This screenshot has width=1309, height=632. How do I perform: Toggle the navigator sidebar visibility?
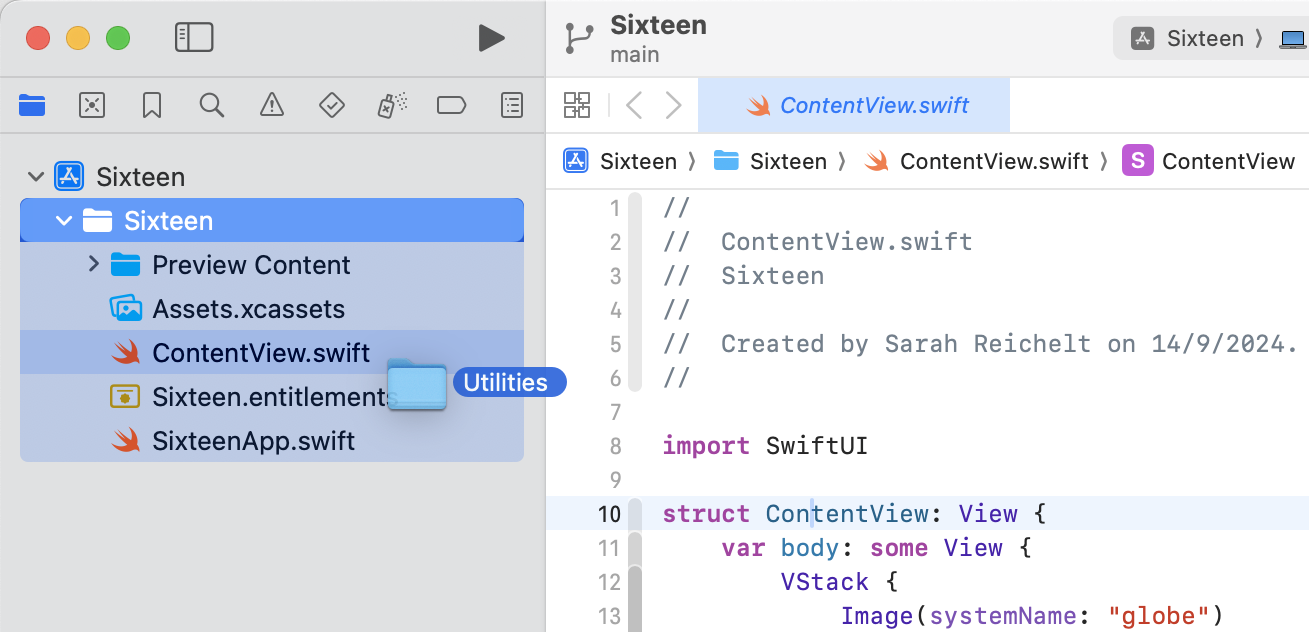point(194,37)
